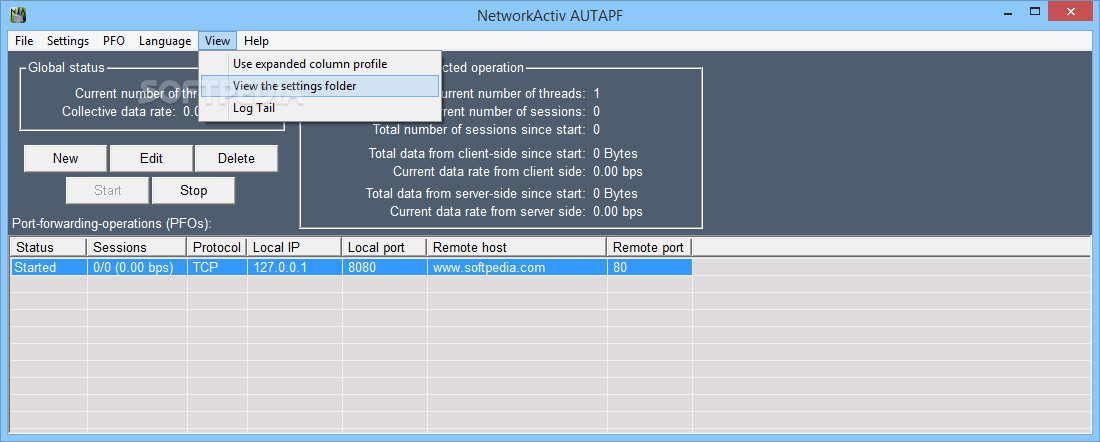This screenshot has height=442, width=1100.
Task: Maximize the NetworkActiv AUTAPF window
Action: coord(1035,12)
